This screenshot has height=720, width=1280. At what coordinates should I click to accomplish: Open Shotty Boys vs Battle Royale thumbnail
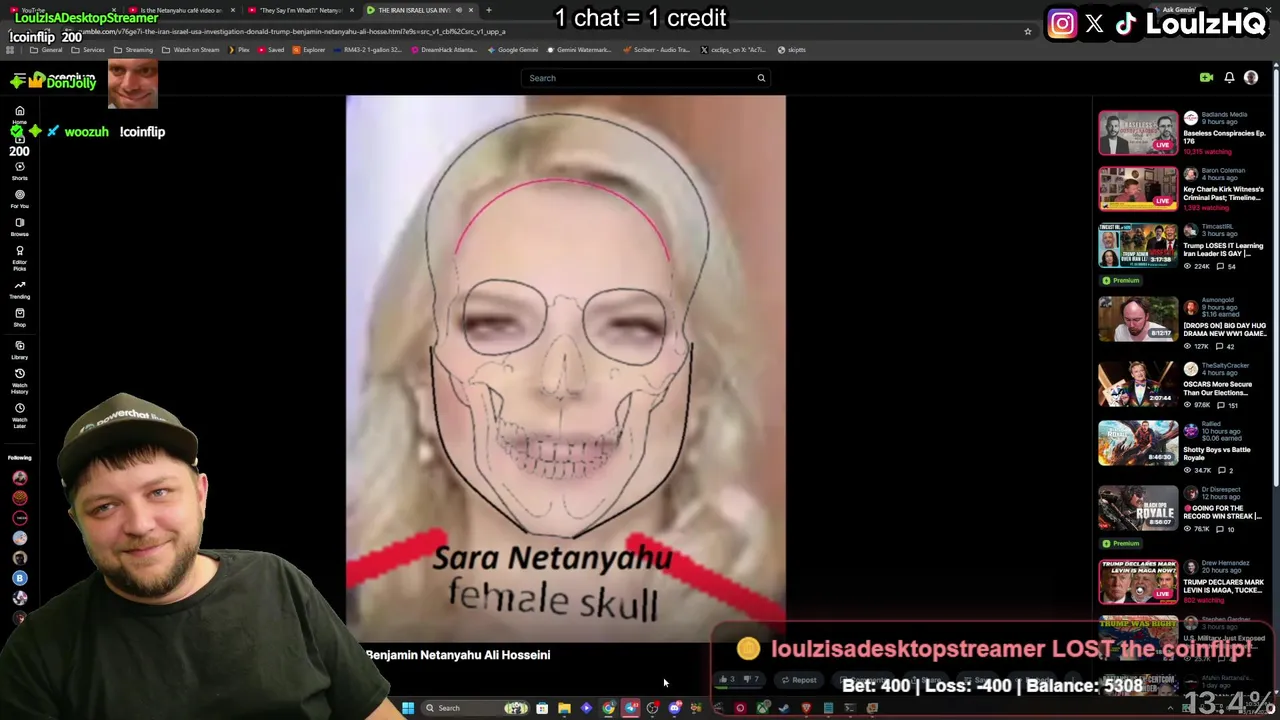click(1138, 443)
